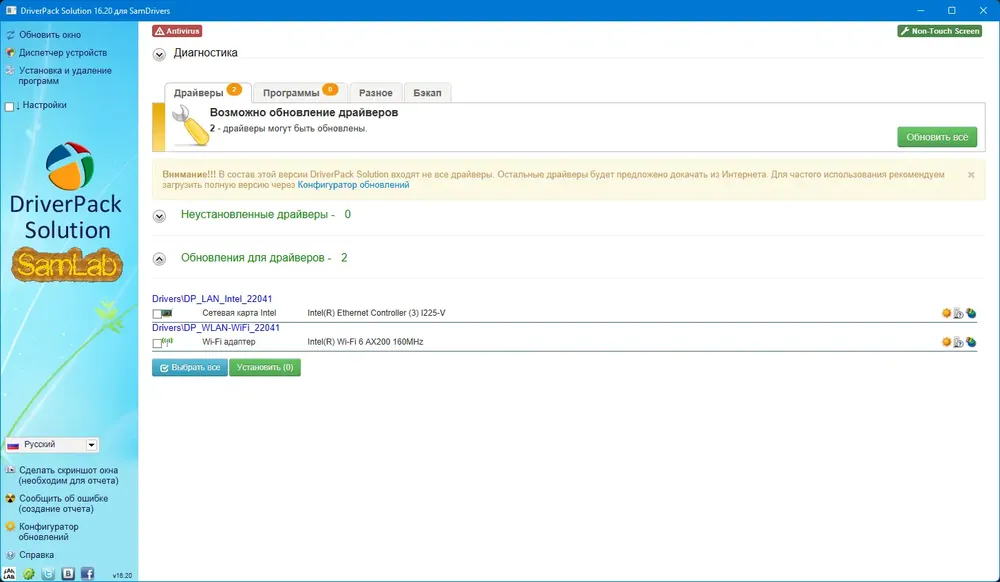Image resolution: width=1000 pixels, height=582 pixels.
Task: Collapse the Обновления для драйверов section
Action: tap(159, 259)
